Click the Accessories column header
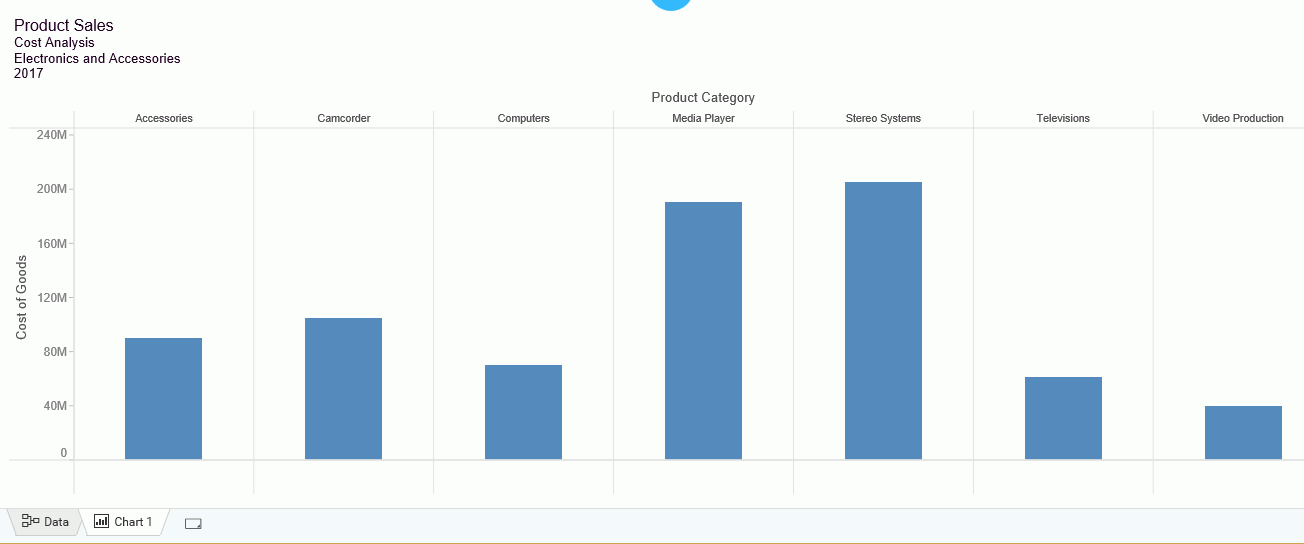 (164, 118)
